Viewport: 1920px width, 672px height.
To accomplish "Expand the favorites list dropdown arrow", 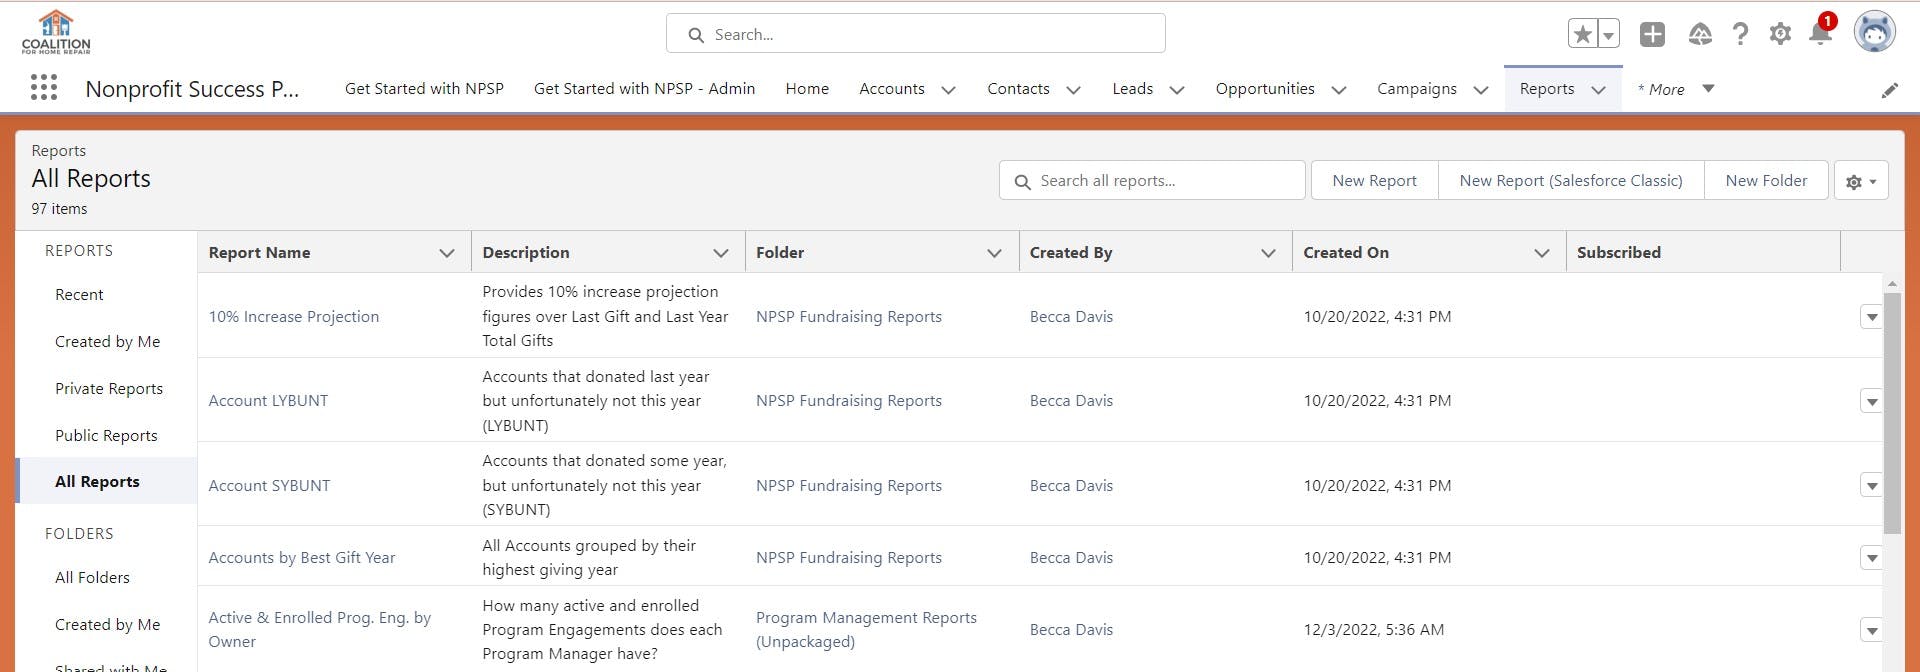I will coord(1608,34).
